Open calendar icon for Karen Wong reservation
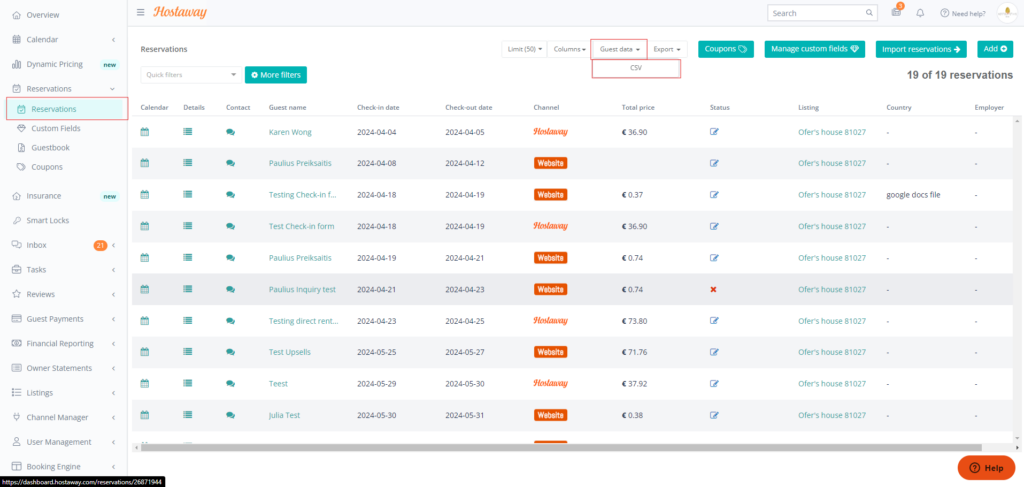 (x=145, y=131)
